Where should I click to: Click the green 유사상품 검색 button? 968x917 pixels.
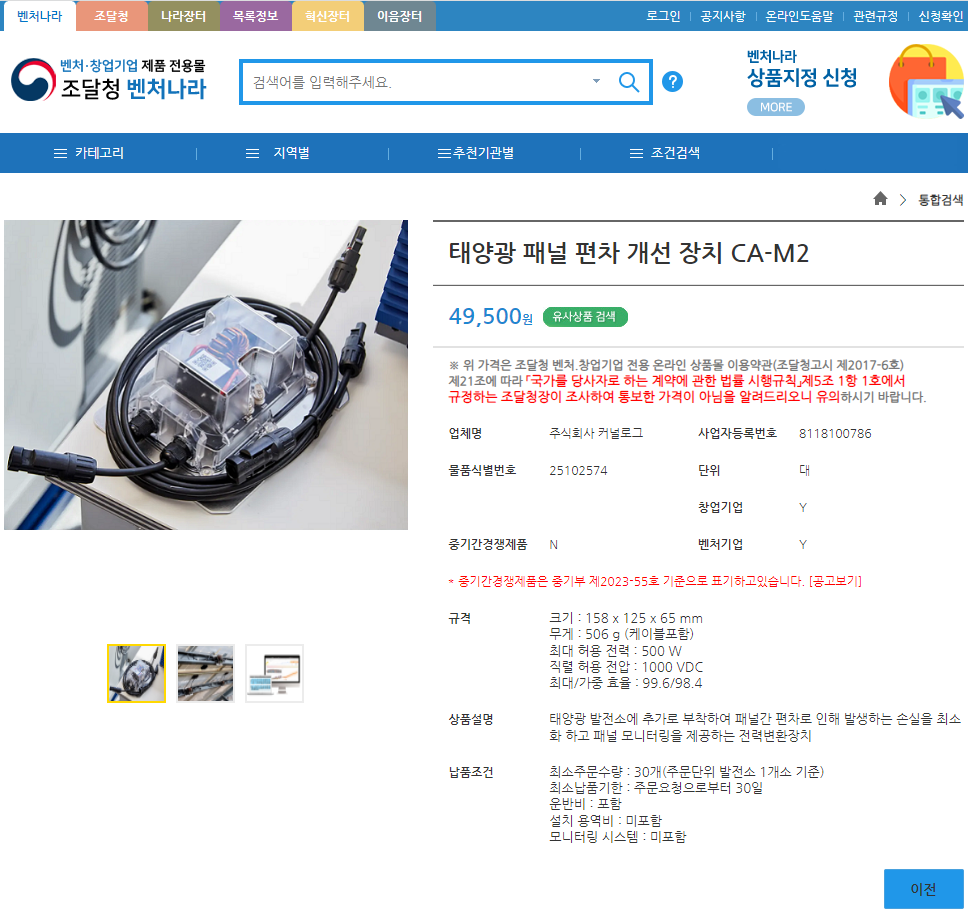click(x=585, y=317)
